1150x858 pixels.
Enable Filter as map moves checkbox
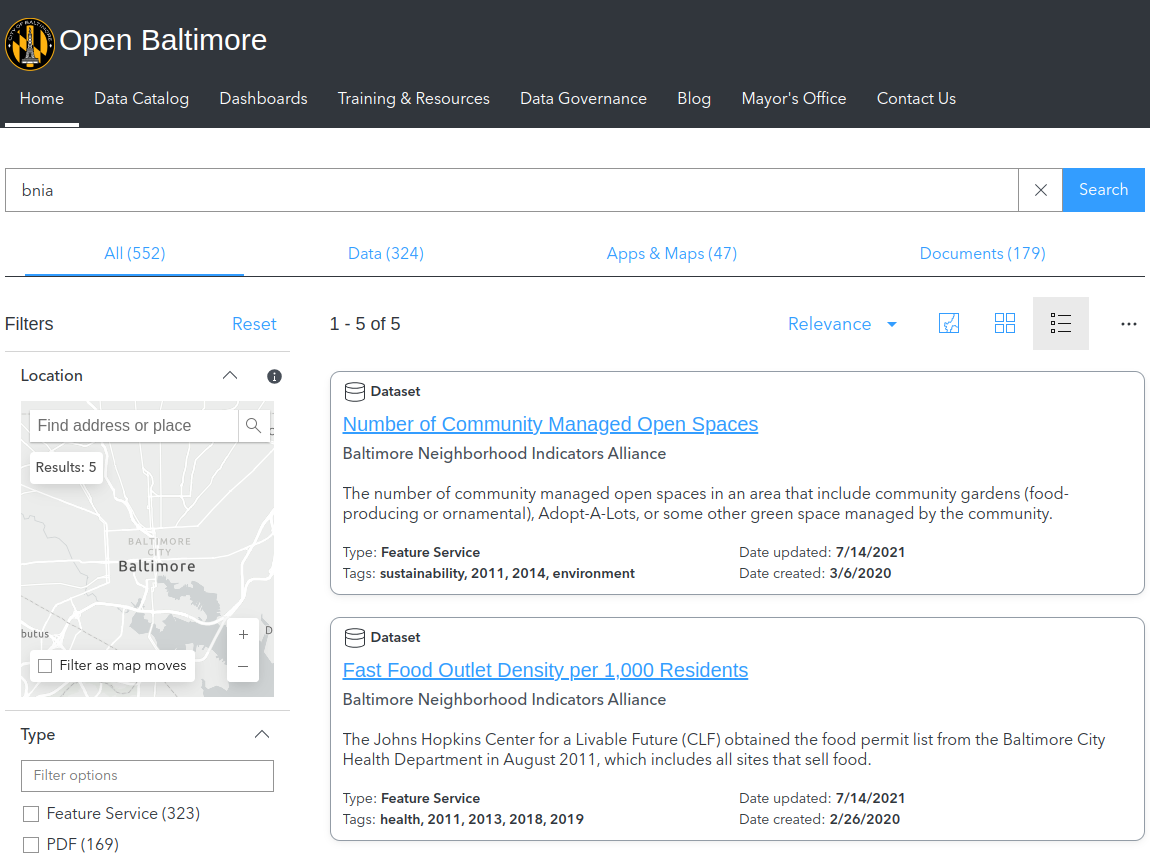click(x=45, y=666)
